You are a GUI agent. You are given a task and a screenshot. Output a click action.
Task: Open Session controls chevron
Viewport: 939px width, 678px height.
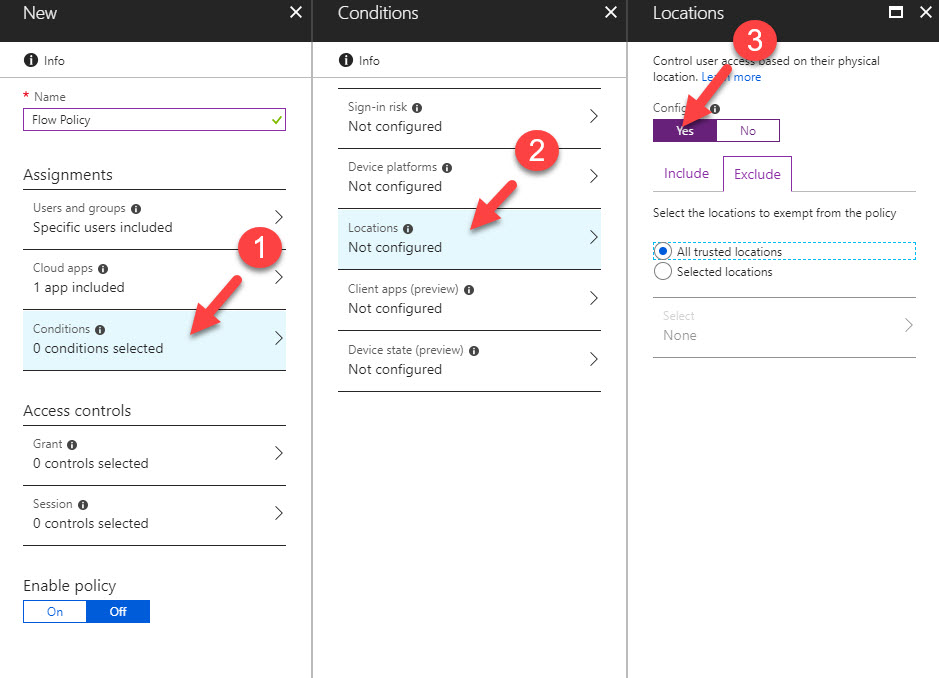click(x=278, y=513)
